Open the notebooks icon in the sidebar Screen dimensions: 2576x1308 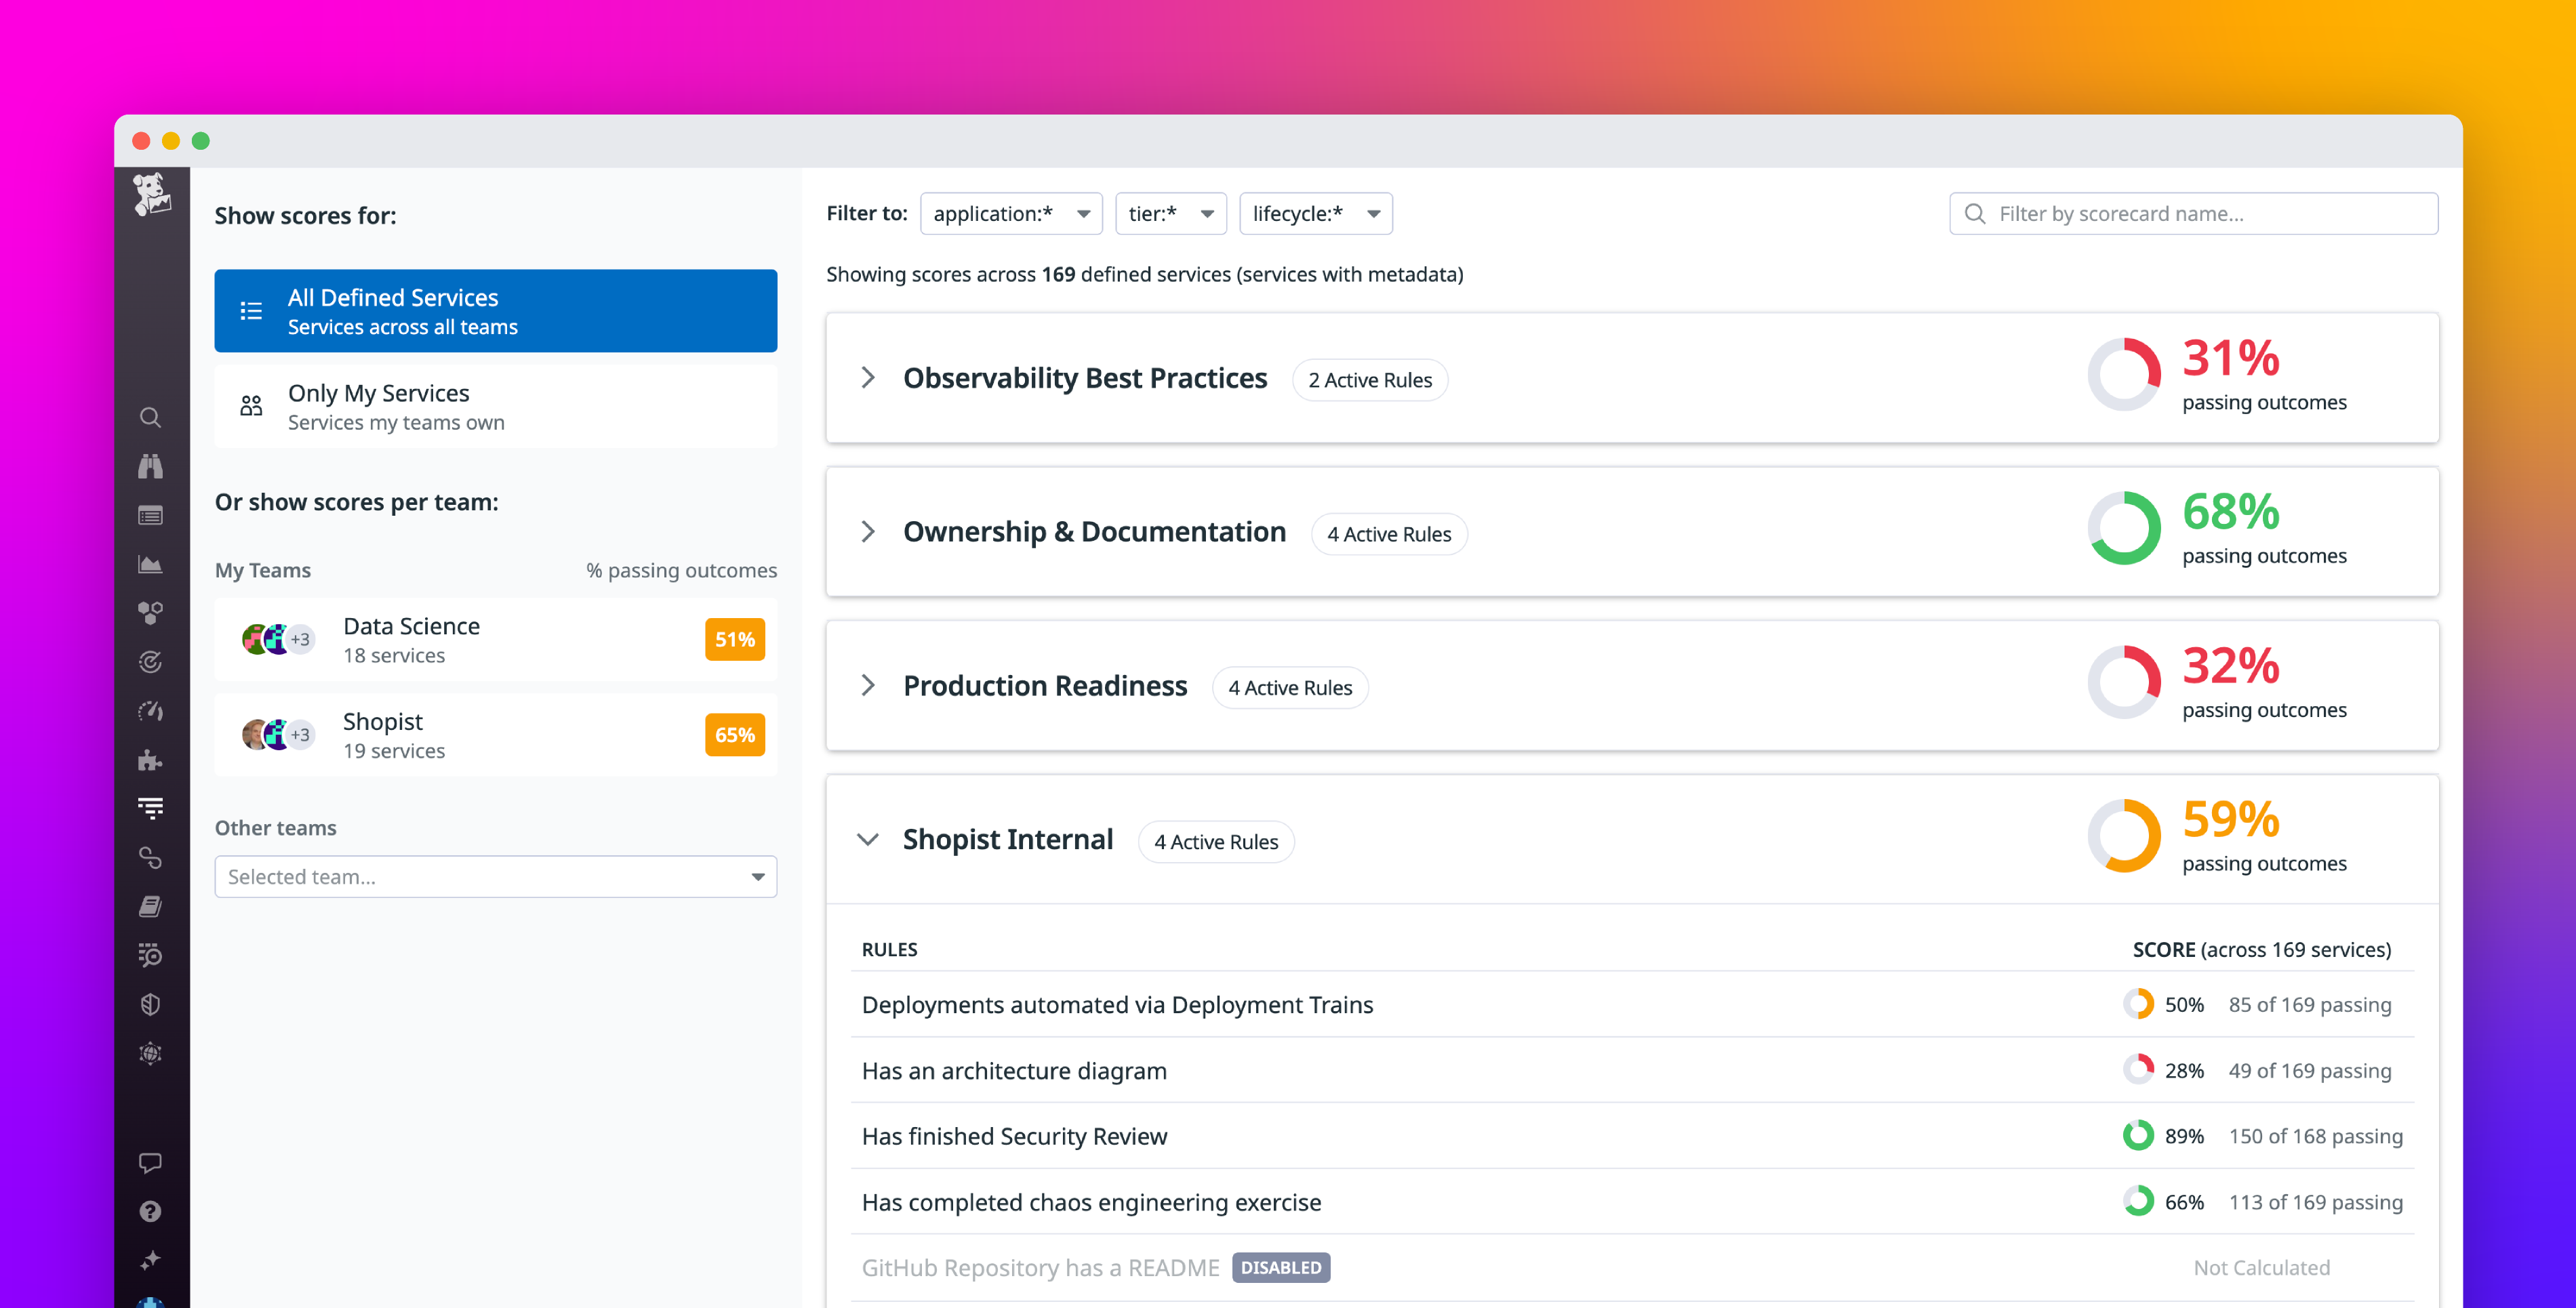(151, 905)
